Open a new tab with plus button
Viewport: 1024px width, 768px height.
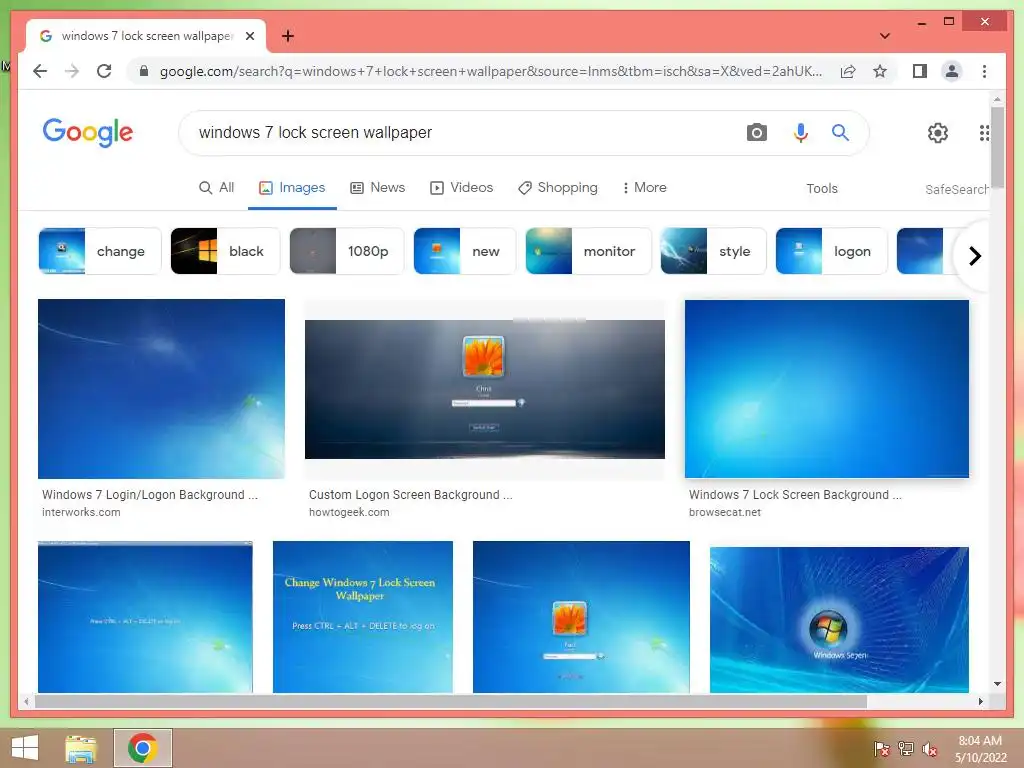click(287, 36)
